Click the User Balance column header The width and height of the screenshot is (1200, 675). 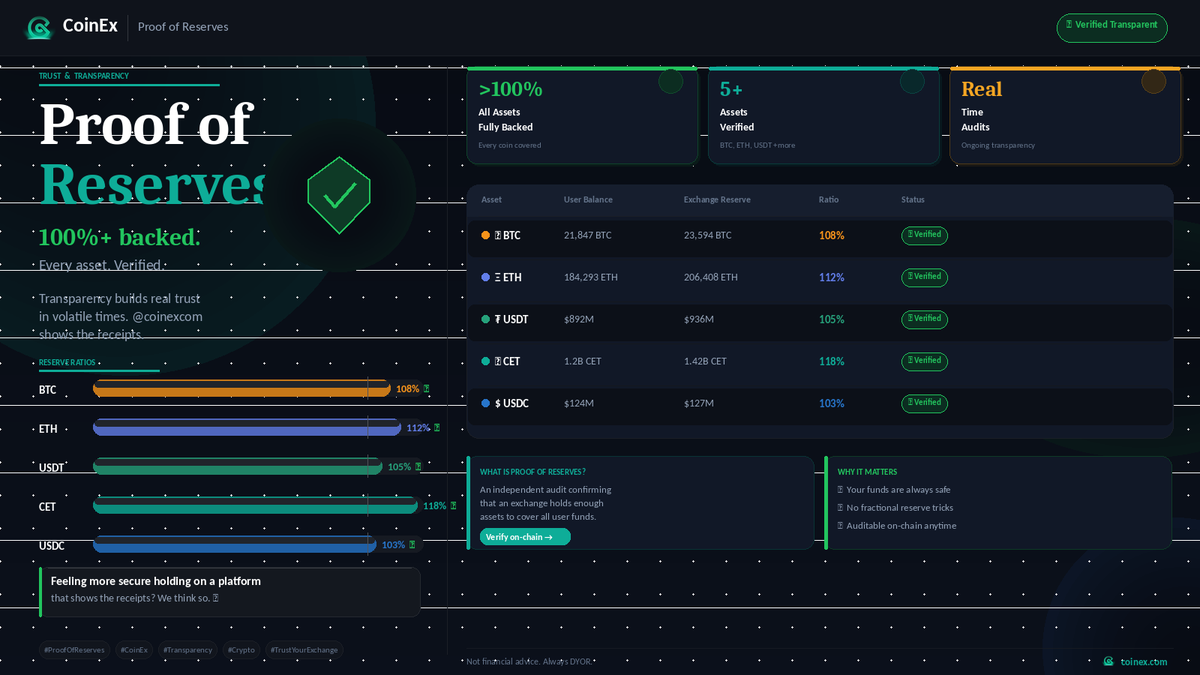pyautogui.click(x=588, y=200)
